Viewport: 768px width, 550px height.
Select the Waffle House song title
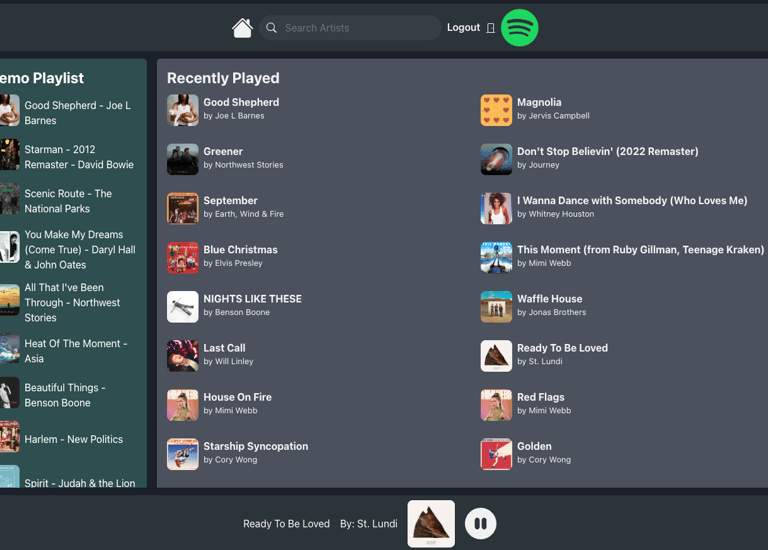coord(550,299)
